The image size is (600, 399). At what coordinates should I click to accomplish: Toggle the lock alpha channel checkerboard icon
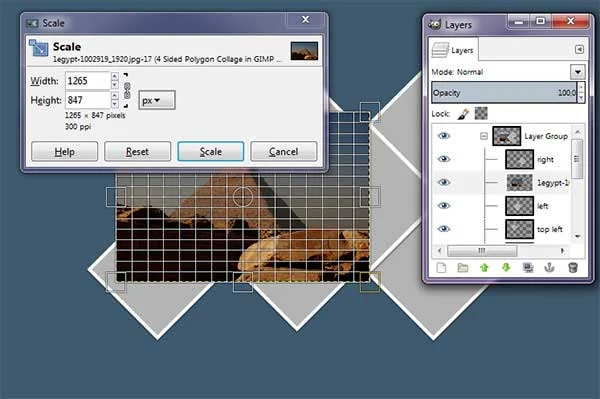click(x=481, y=113)
